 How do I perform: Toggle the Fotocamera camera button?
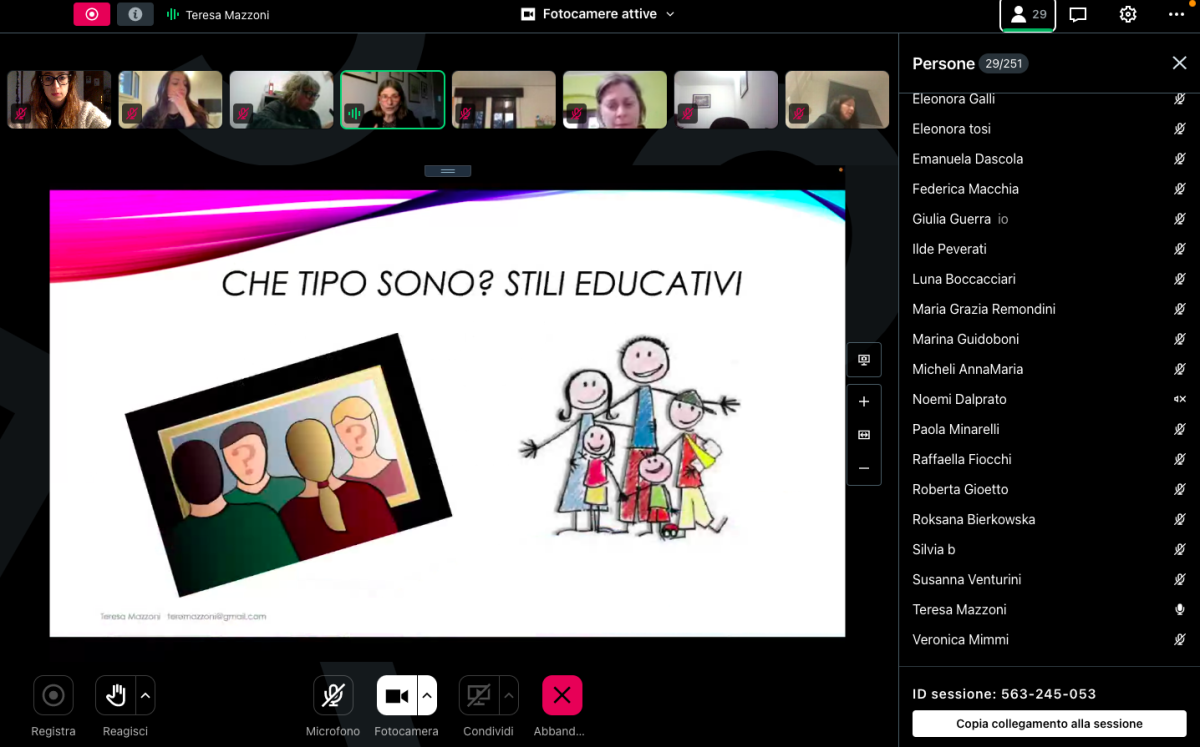397,696
